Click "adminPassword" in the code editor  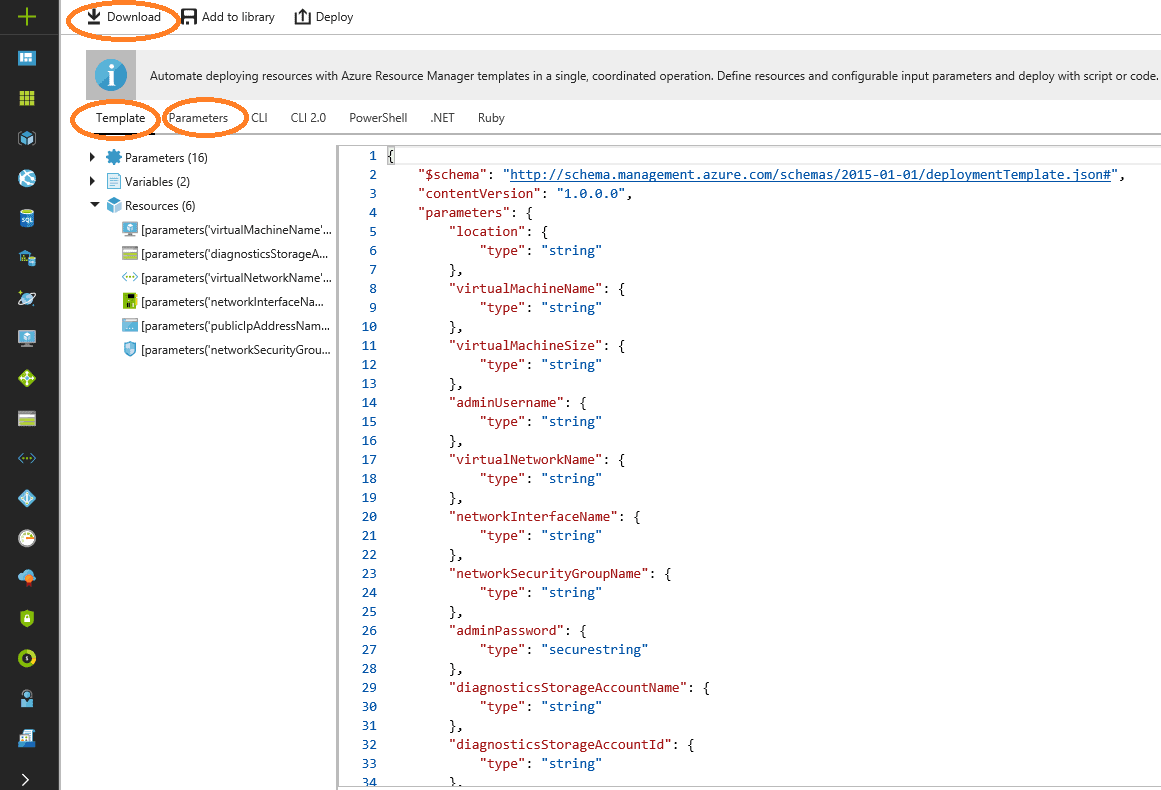(x=506, y=631)
